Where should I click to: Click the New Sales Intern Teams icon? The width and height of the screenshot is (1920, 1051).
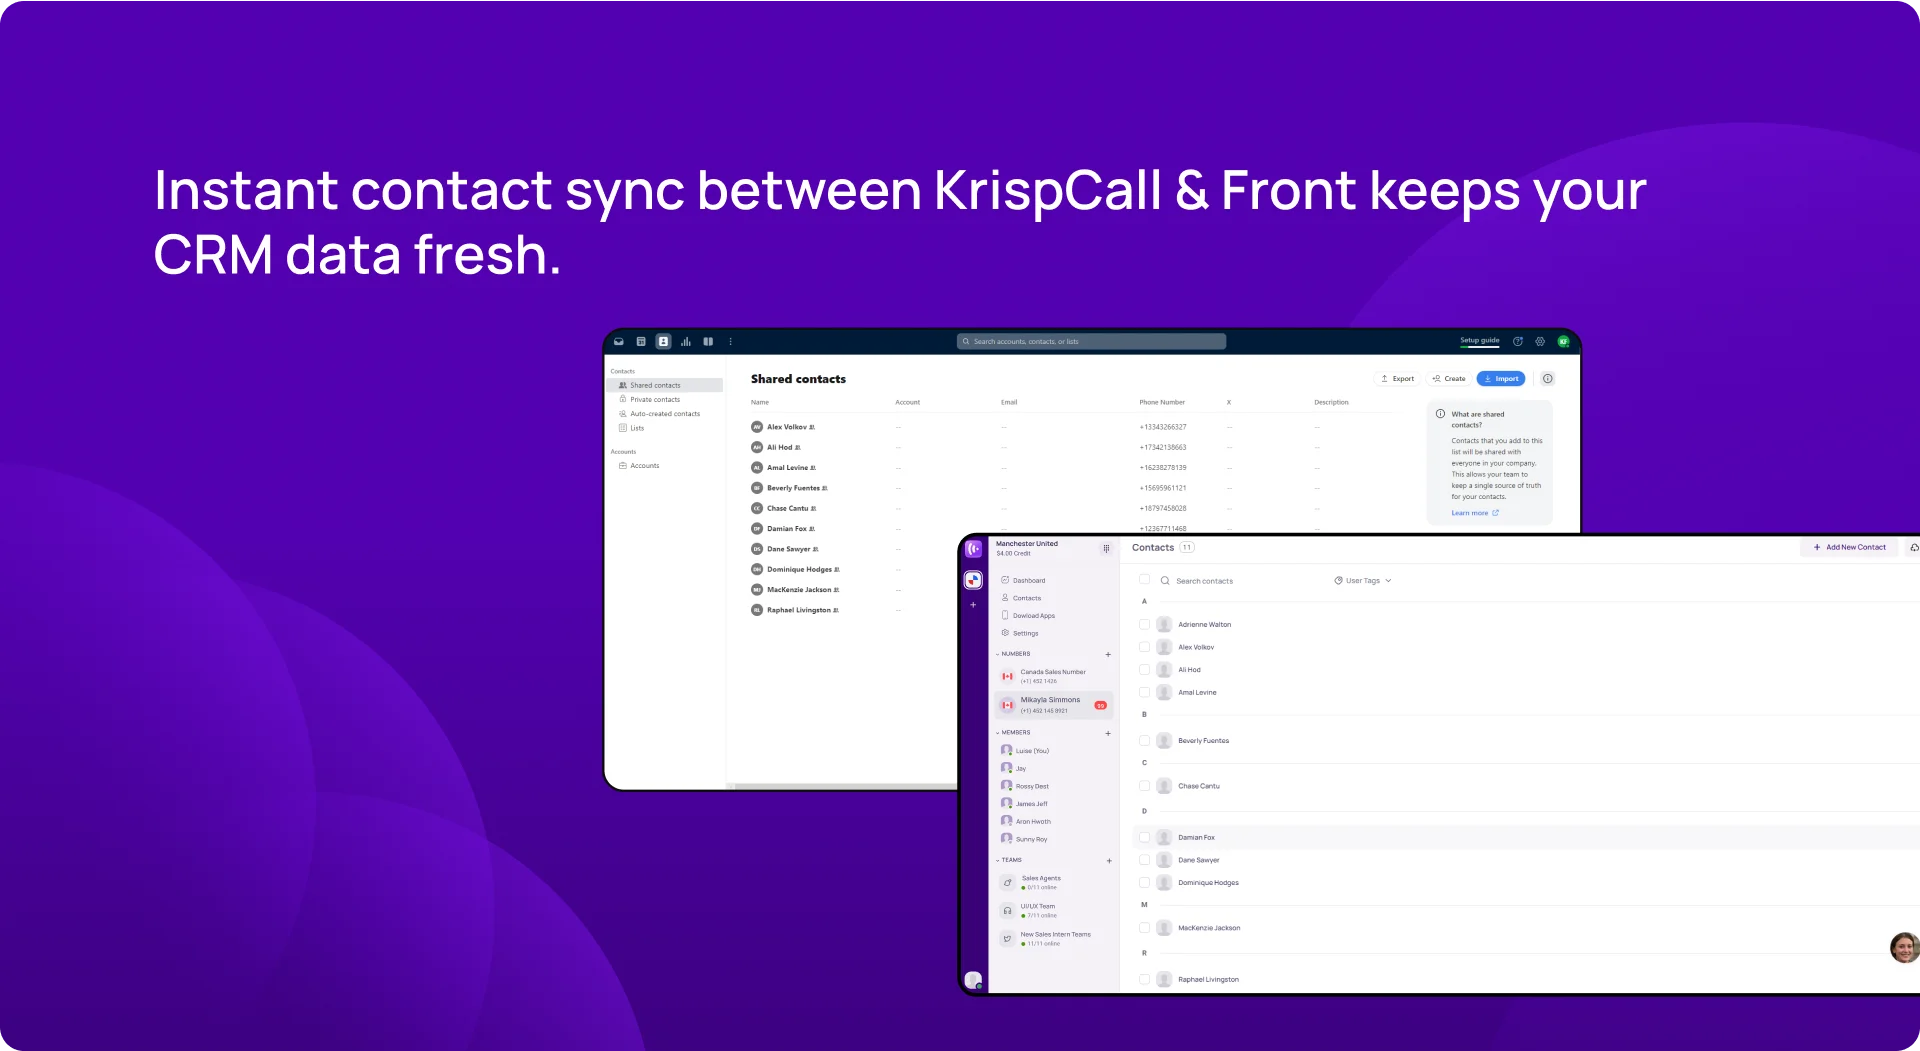point(1007,939)
